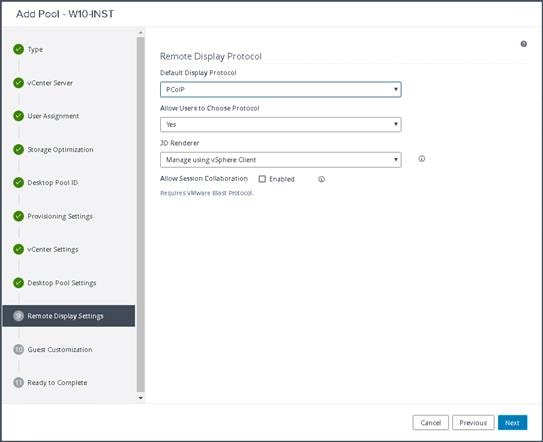
Task: Click the 'Requires VMware Blast Protocol' note
Action: point(206,193)
